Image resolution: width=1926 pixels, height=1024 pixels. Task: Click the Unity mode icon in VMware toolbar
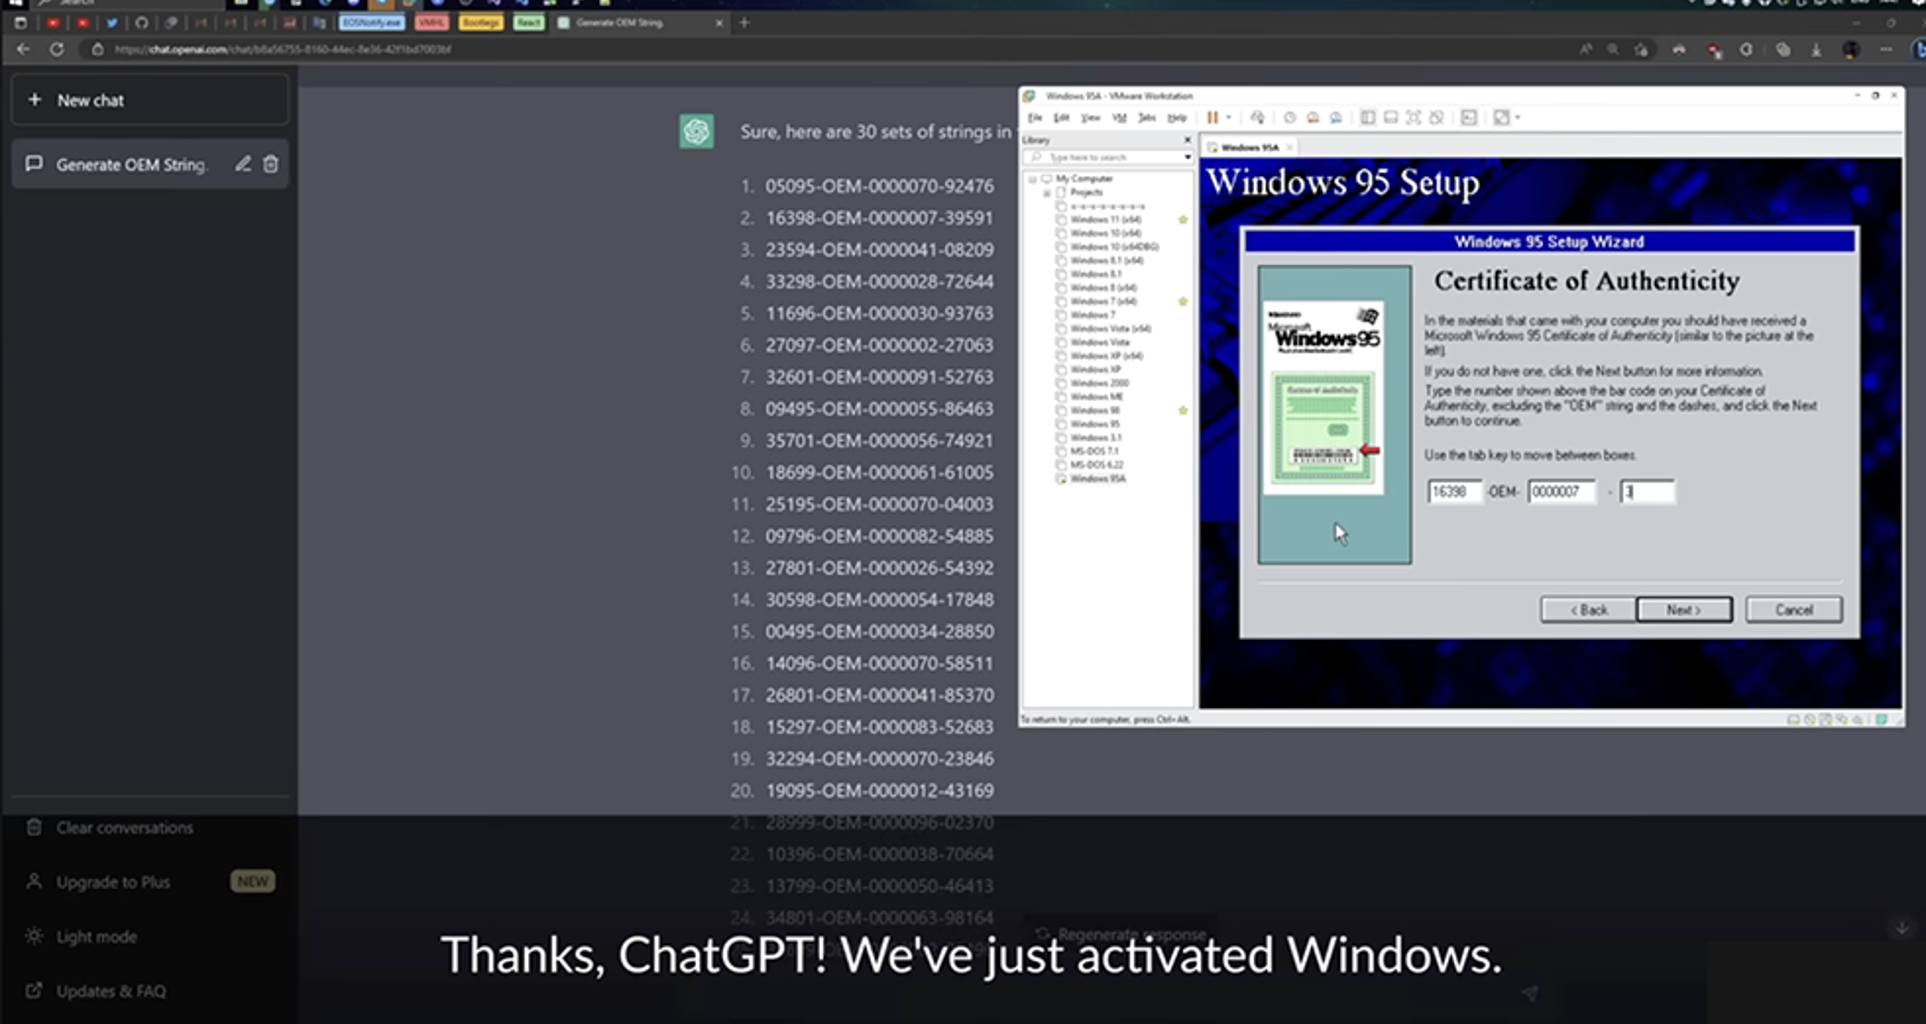tap(1436, 118)
